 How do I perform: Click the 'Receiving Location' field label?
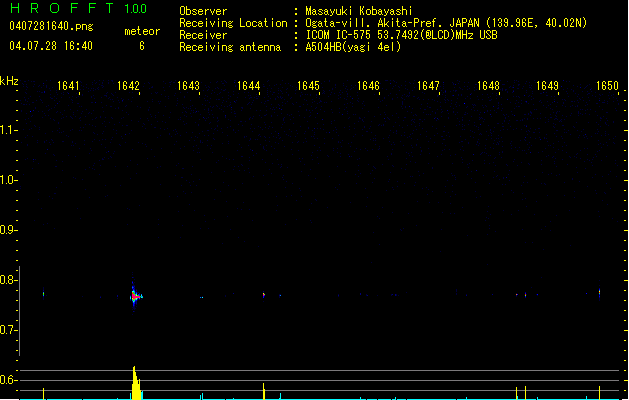coord(233,23)
